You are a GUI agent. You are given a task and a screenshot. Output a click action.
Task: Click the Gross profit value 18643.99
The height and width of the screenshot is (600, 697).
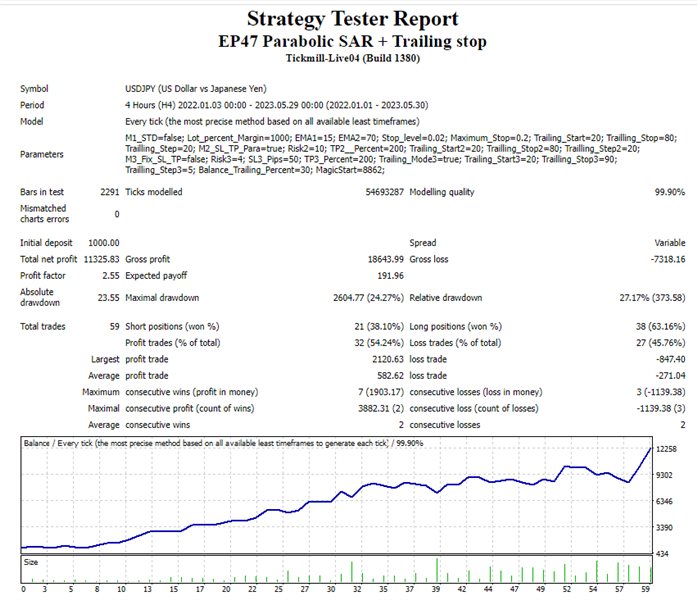[385, 259]
